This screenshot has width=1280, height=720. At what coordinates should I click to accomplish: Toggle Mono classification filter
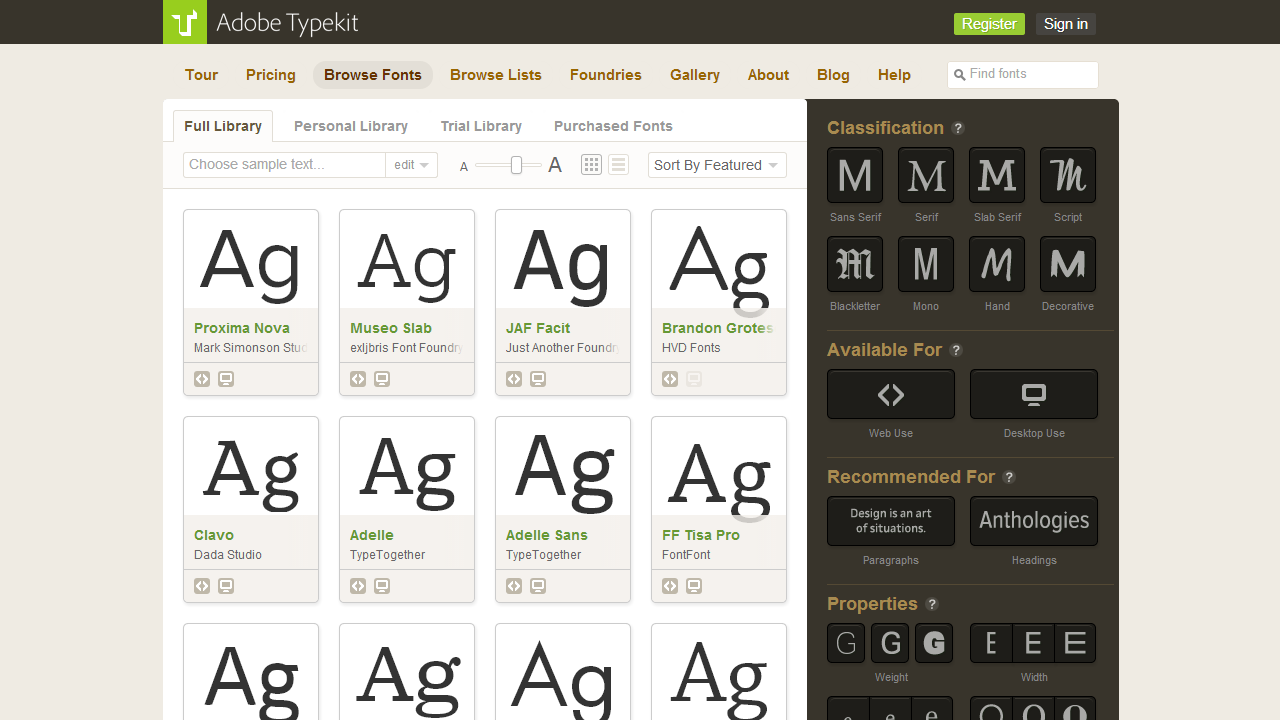[926, 264]
